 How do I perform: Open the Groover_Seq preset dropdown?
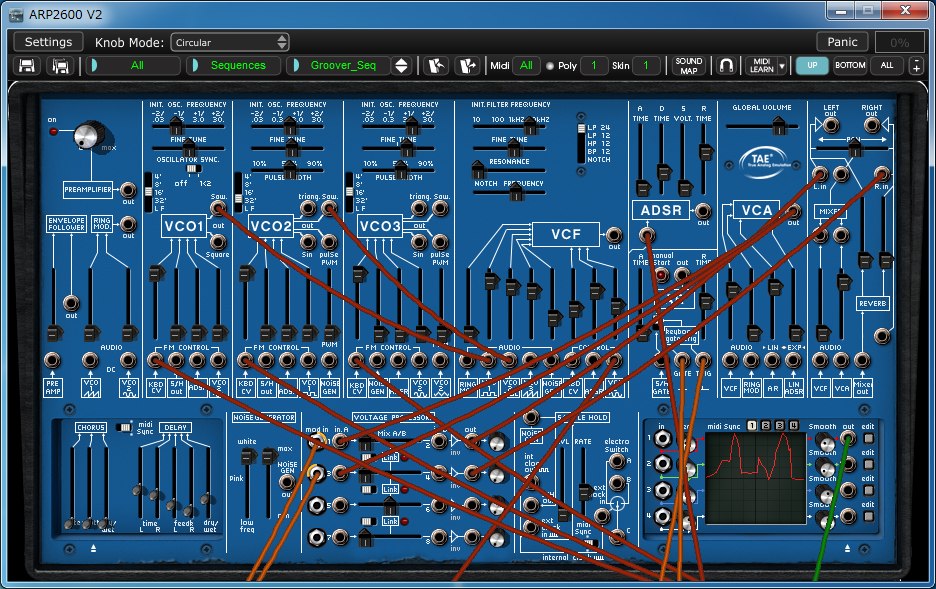(338, 66)
